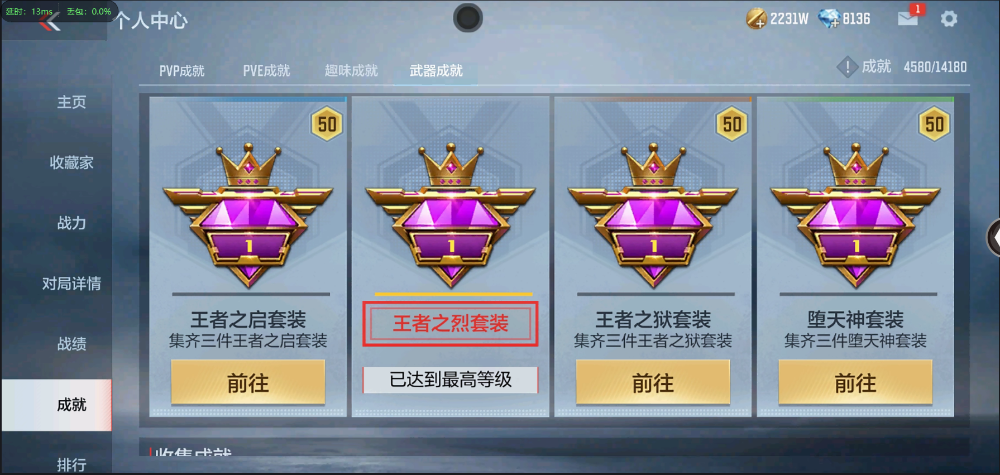Expand the side panel arrow on right edge
This screenshot has width=1000, height=475.
coord(994,237)
